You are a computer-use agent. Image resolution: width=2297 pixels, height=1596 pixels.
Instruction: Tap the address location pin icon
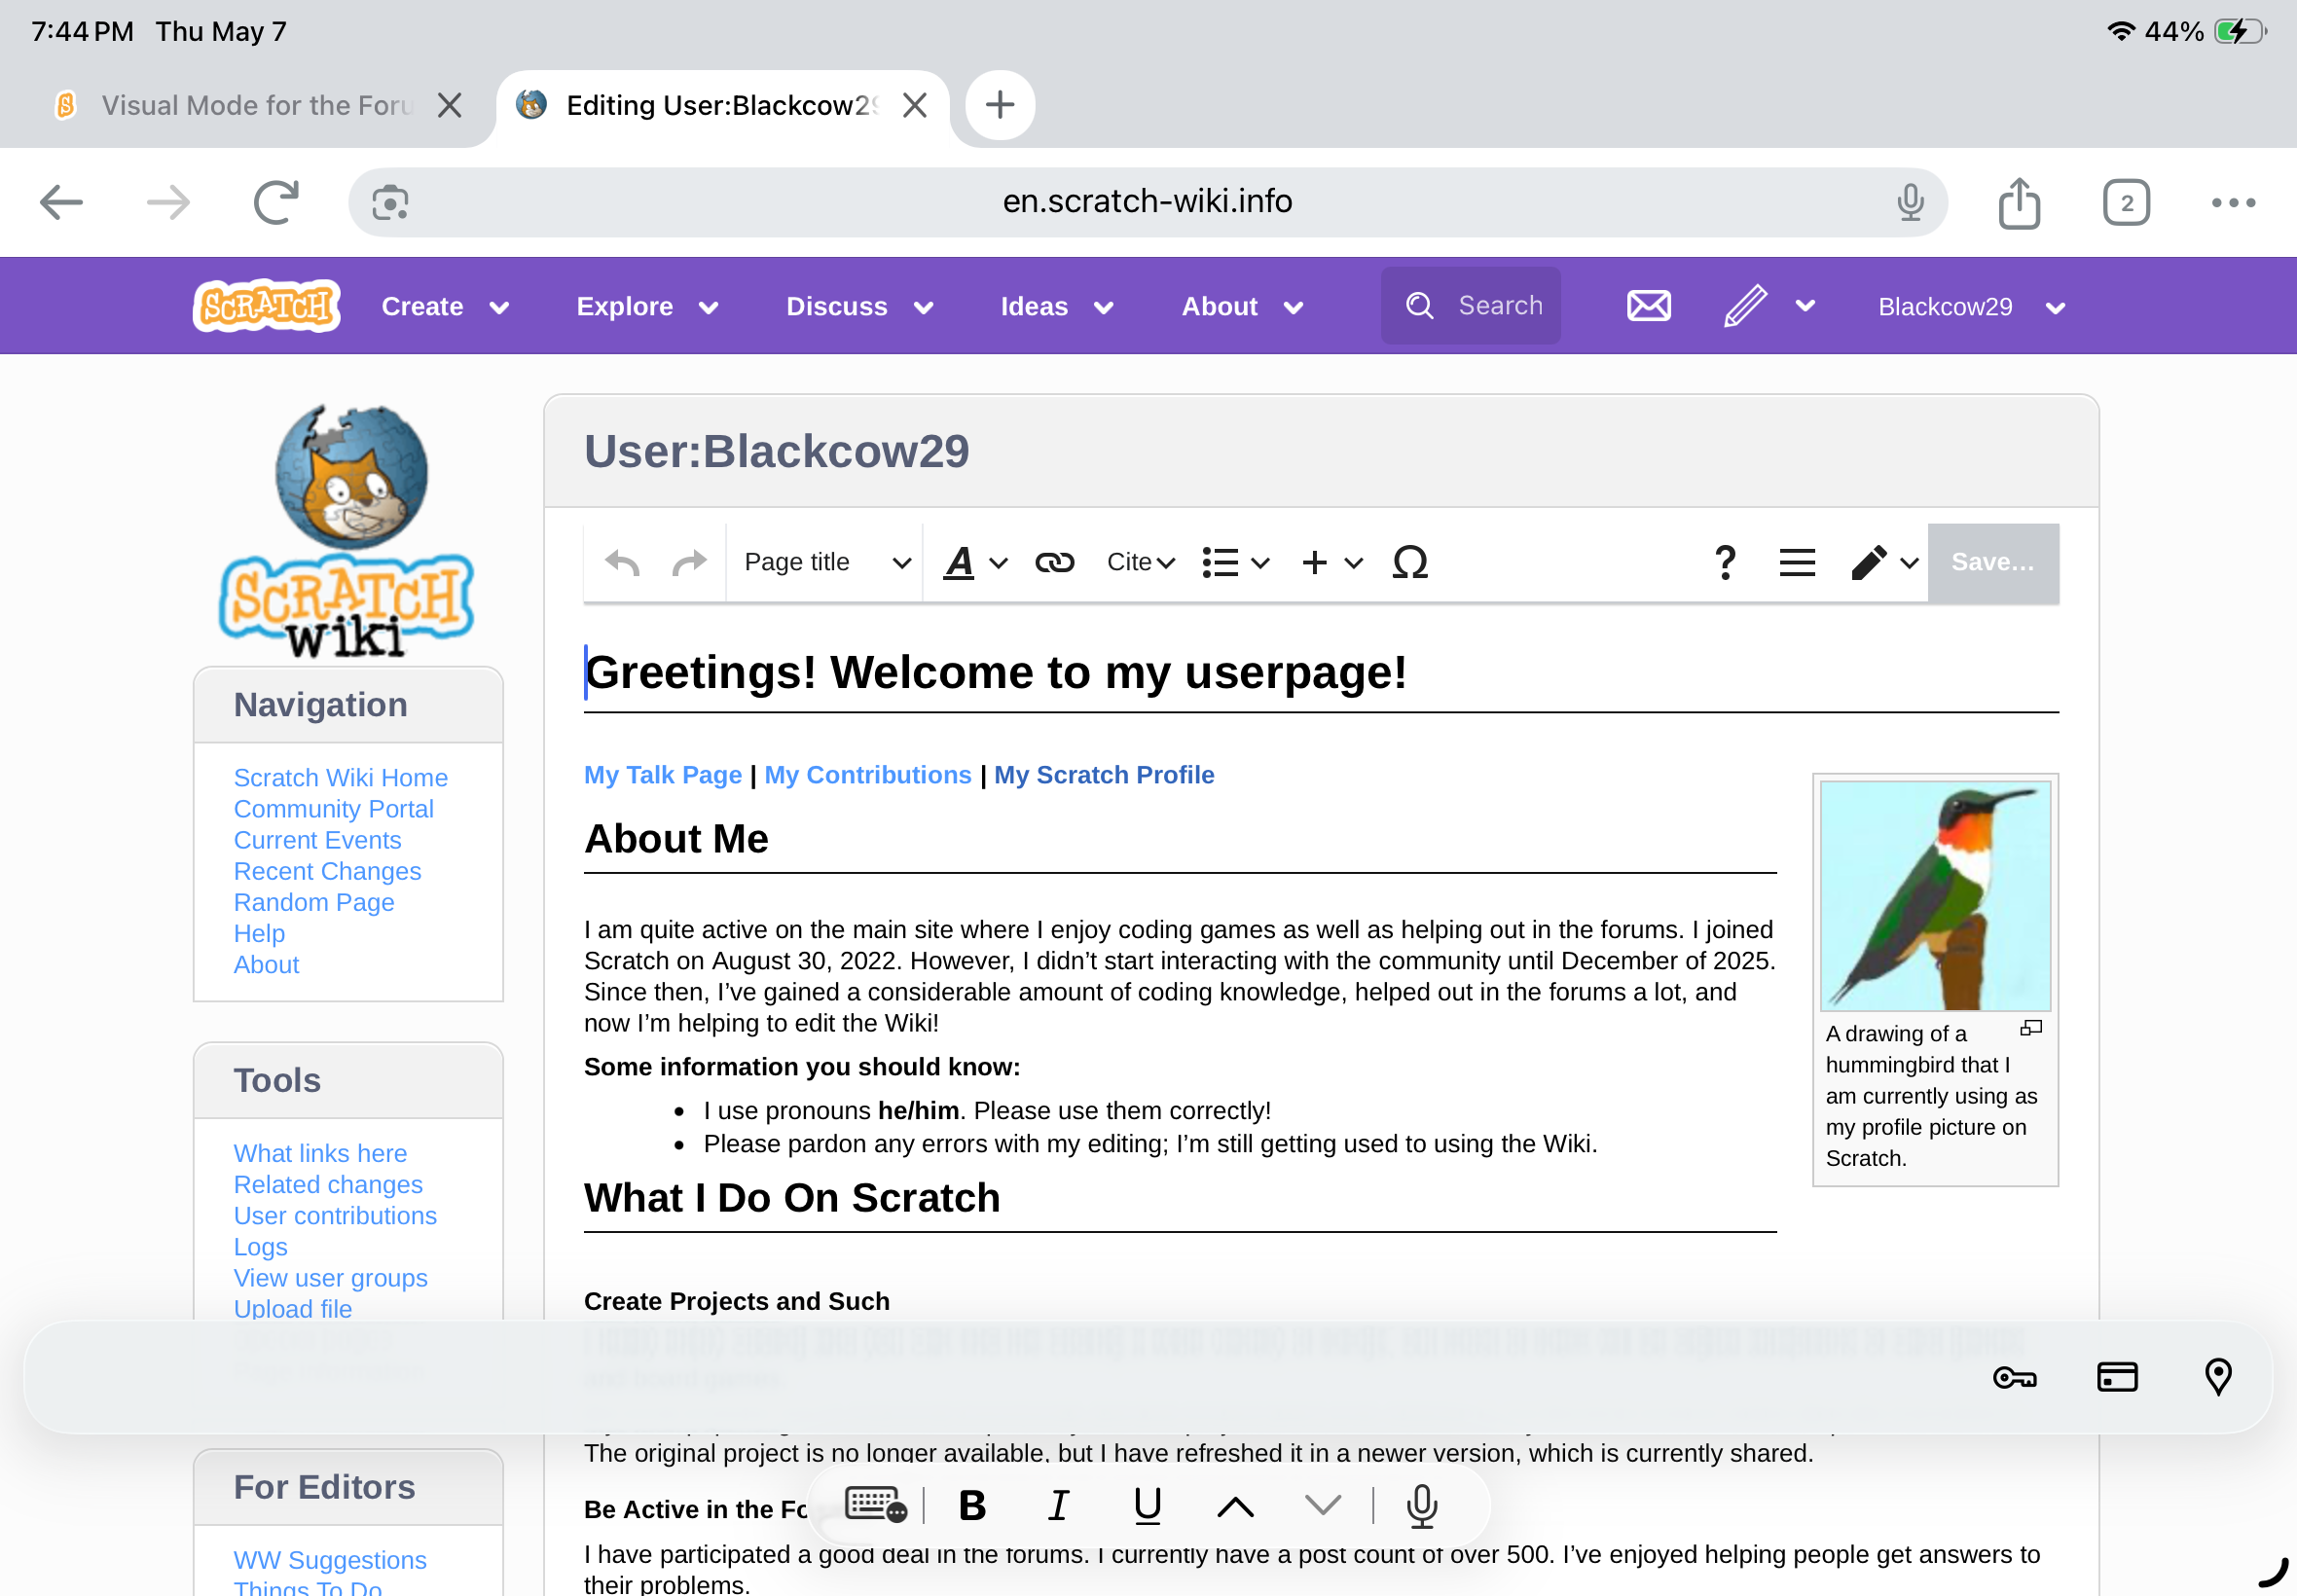2218,1378
